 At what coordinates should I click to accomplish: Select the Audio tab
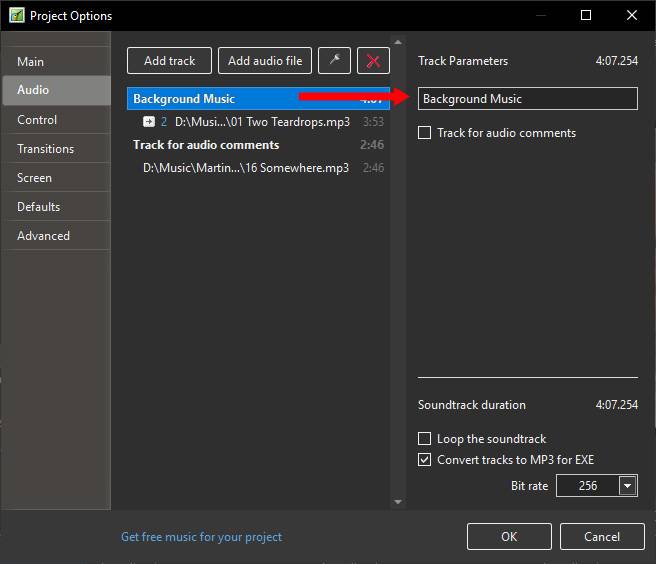pyautogui.click(x=56, y=90)
